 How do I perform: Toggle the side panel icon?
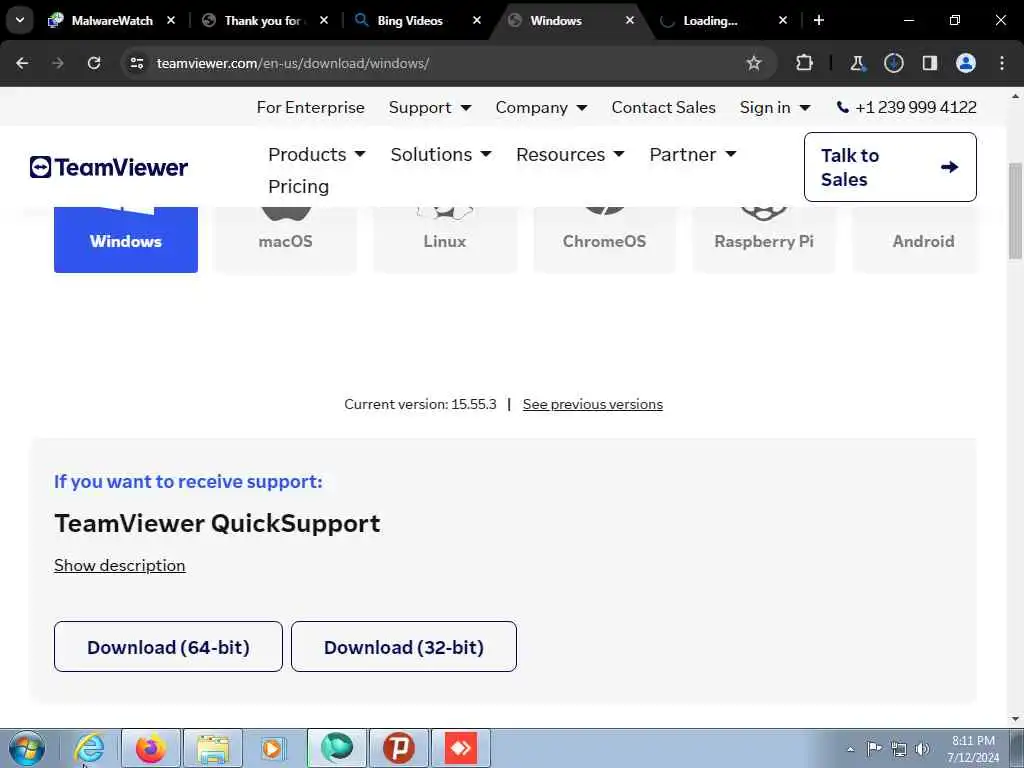(x=930, y=63)
